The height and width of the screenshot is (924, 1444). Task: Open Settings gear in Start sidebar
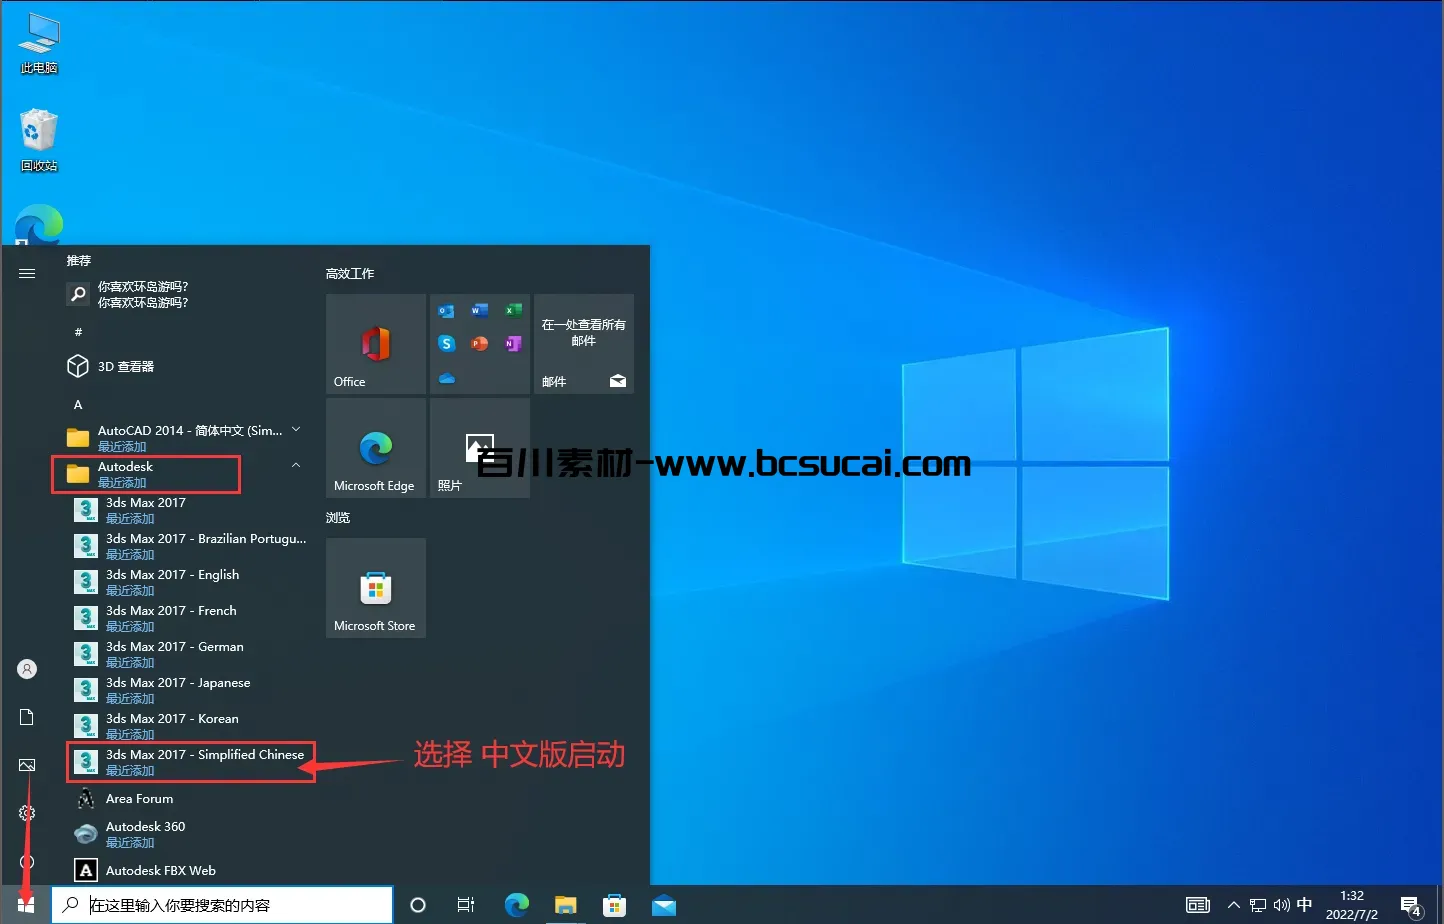[27, 813]
